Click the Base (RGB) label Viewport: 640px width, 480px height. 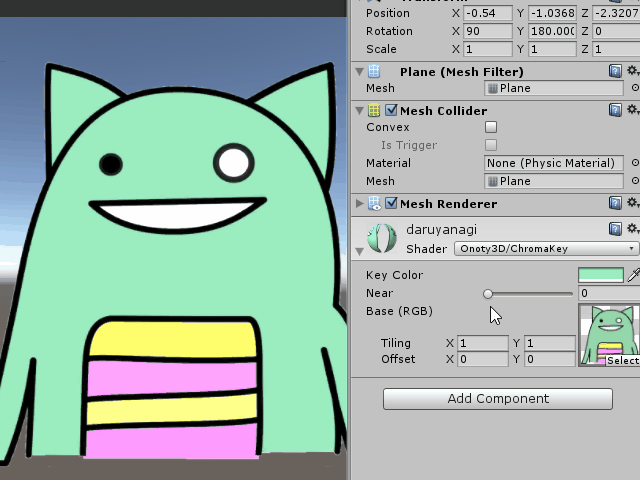pyautogui.click(x=399, y=311)
